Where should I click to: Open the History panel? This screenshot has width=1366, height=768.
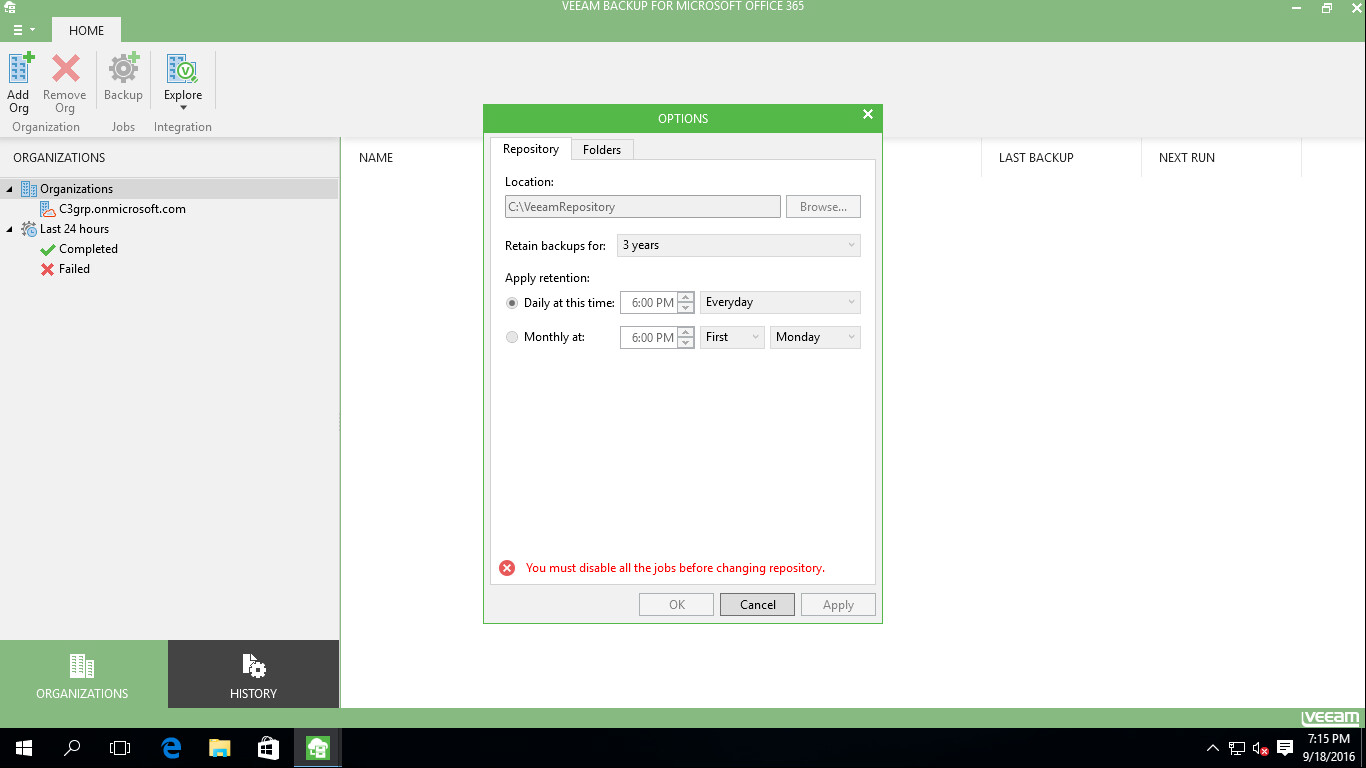pyautogui.click(x=253, y=675)
